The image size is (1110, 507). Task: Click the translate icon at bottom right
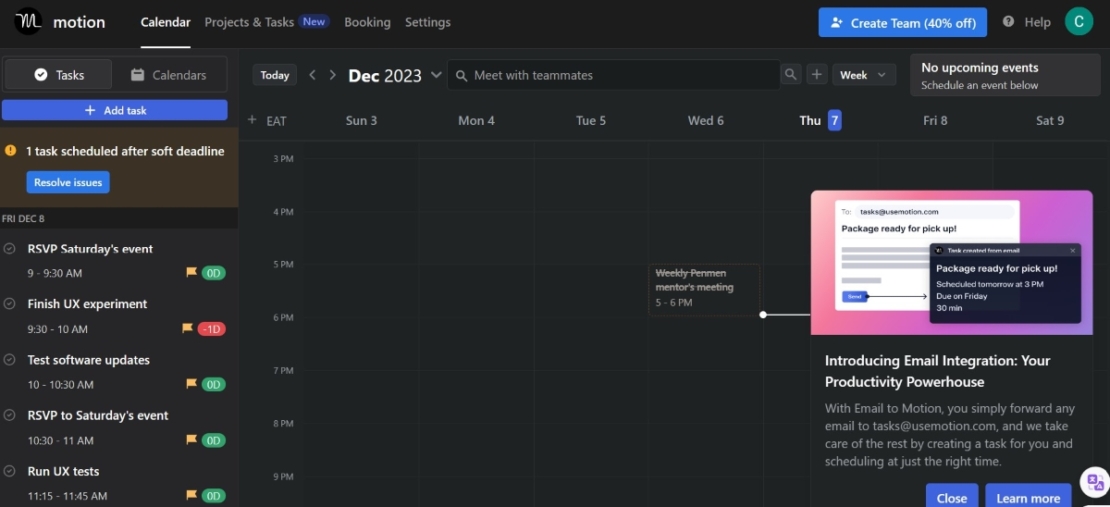pyautogui.click(x=1095, y=482)
